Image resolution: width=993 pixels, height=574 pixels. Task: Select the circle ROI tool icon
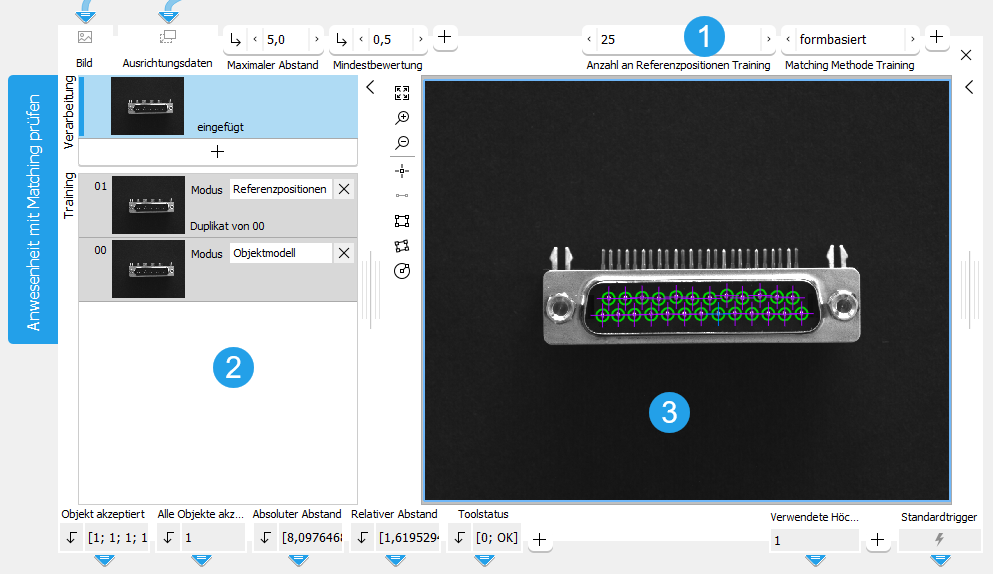click(x=402, y=271)
